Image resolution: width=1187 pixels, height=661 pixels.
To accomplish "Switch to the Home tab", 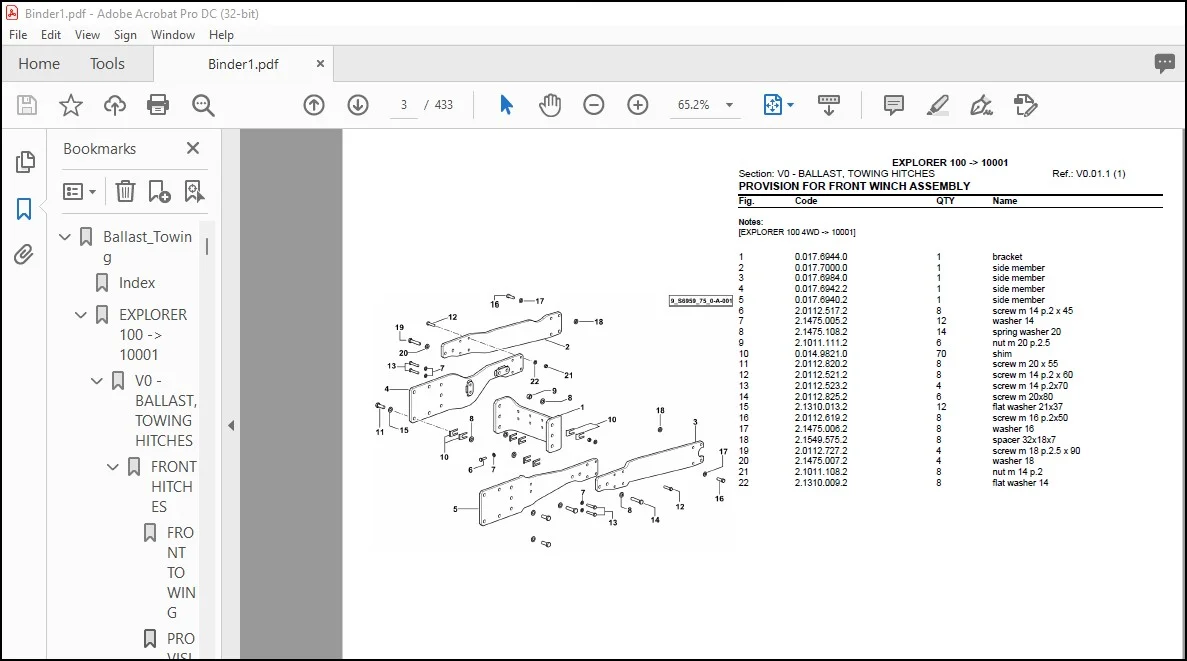I will pyautogui.click(x=39, y=64).
